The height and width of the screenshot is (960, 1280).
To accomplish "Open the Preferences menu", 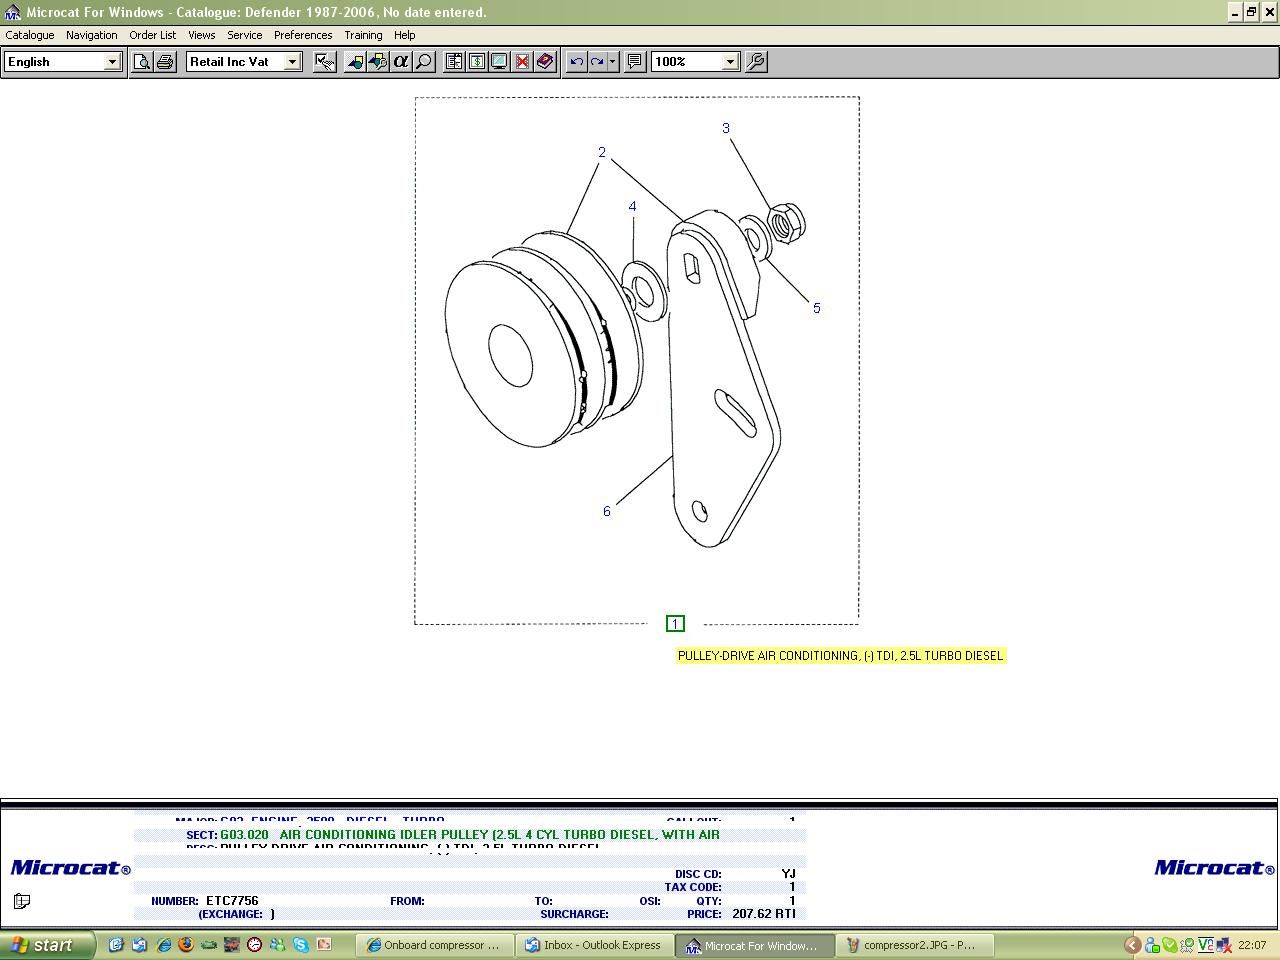I will (303, 35).
